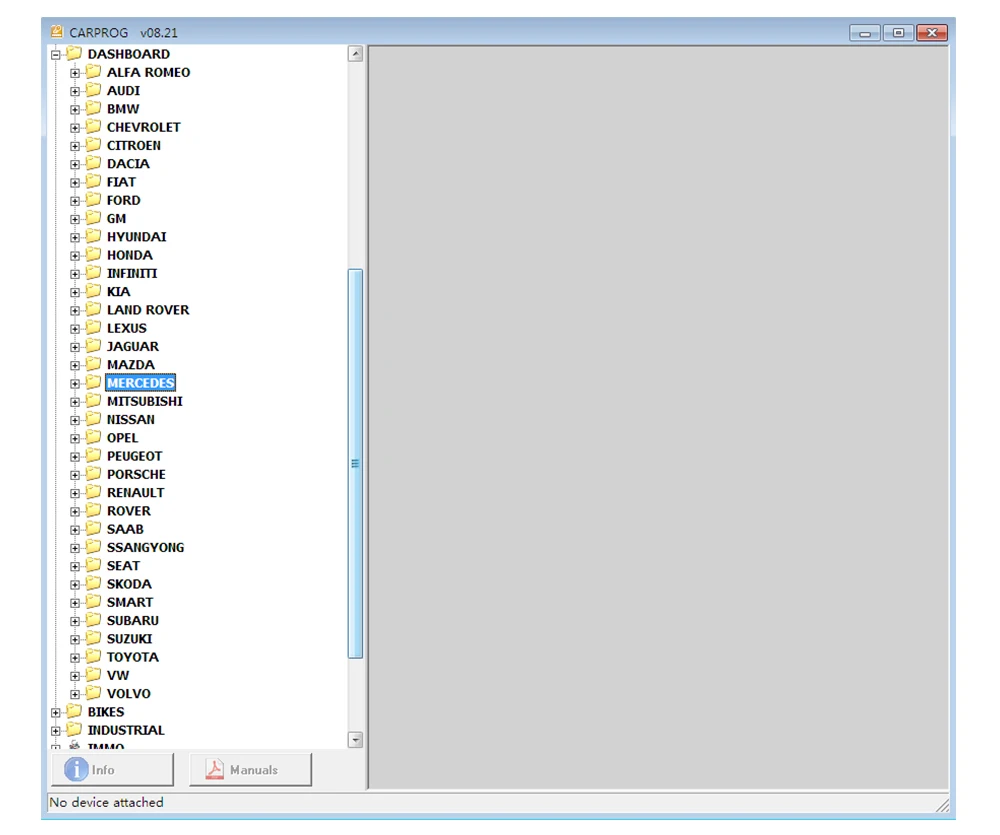Click the ROVER folder icon

[94, 510]
